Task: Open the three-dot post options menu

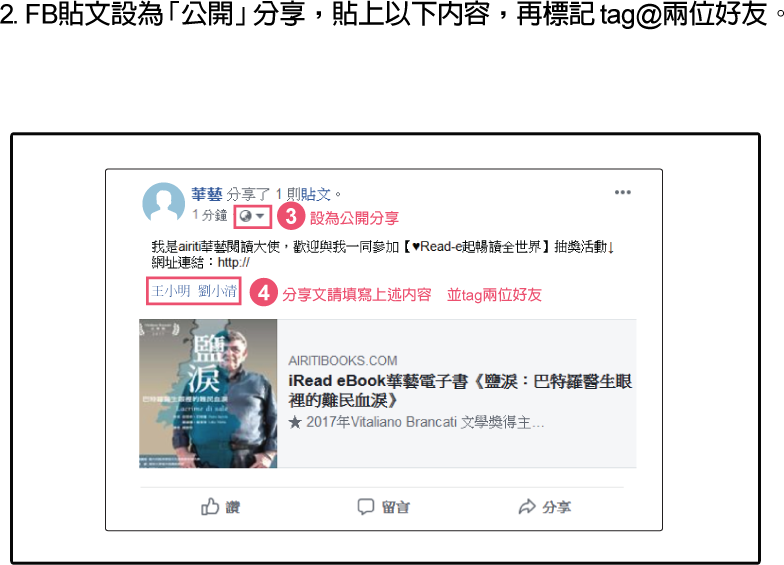Action: click(x=622, y=192)
